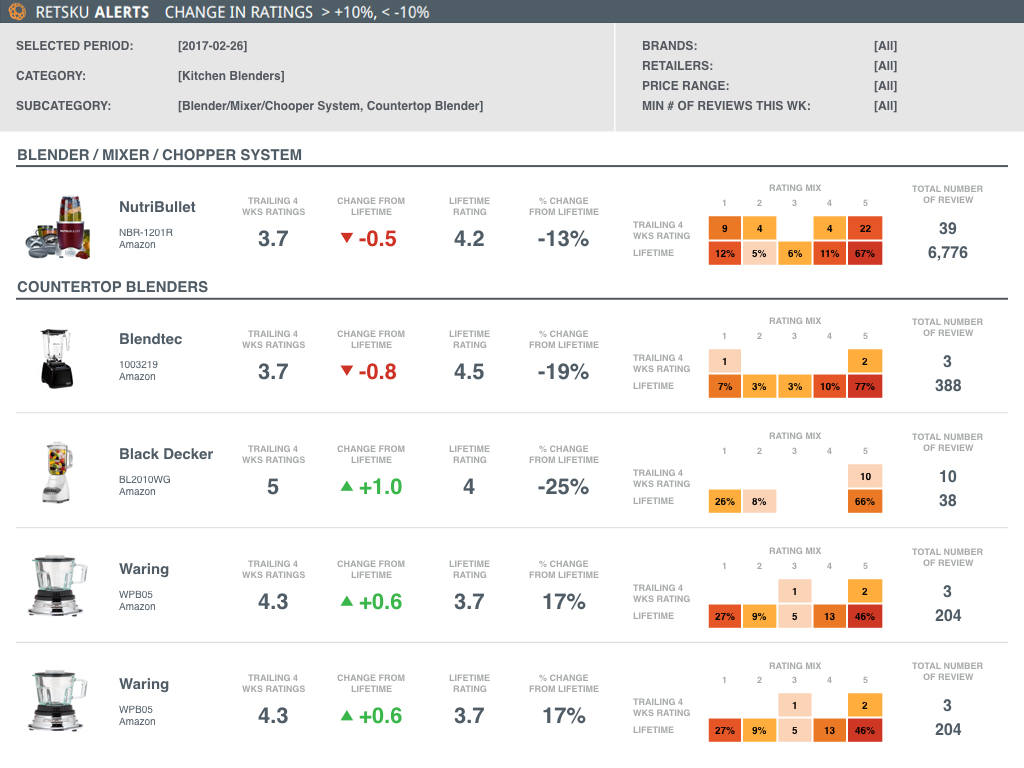
Task: Click Blendtec's 5-star trailing cell showing 2
Action: [x=865, y=362]
